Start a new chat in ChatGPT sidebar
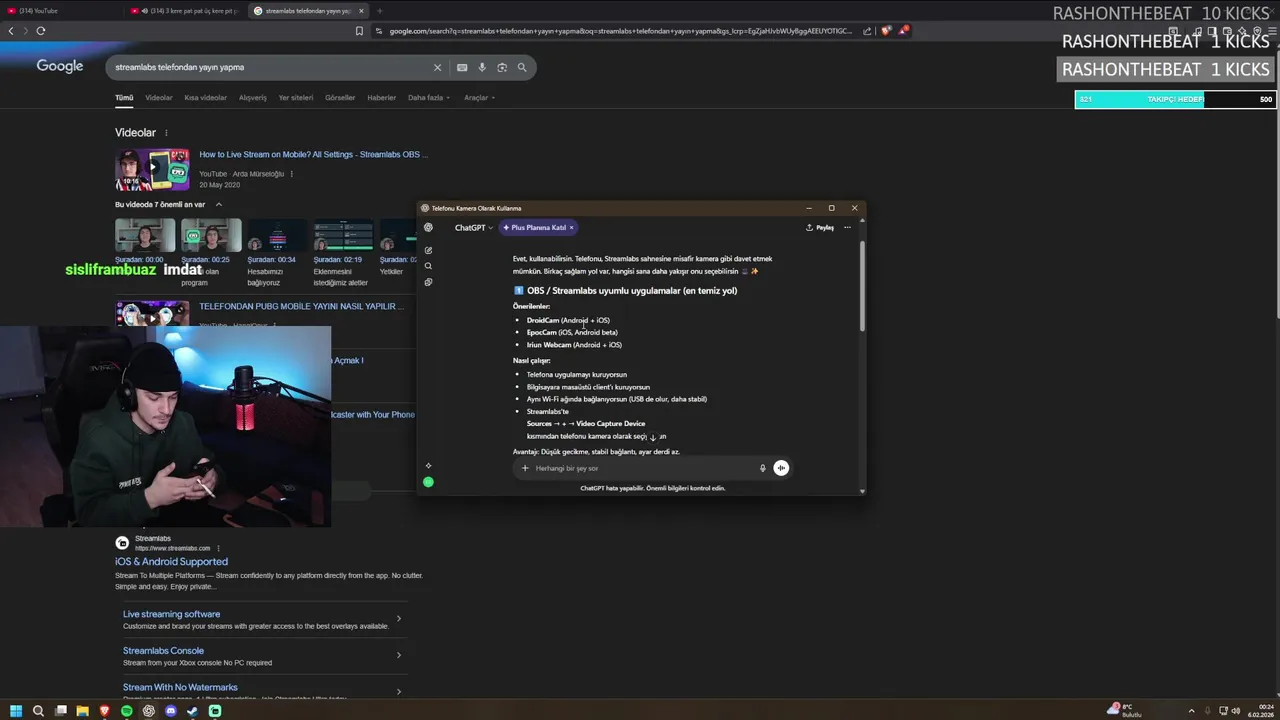1280x720 pixels. (x=428, y=250)
